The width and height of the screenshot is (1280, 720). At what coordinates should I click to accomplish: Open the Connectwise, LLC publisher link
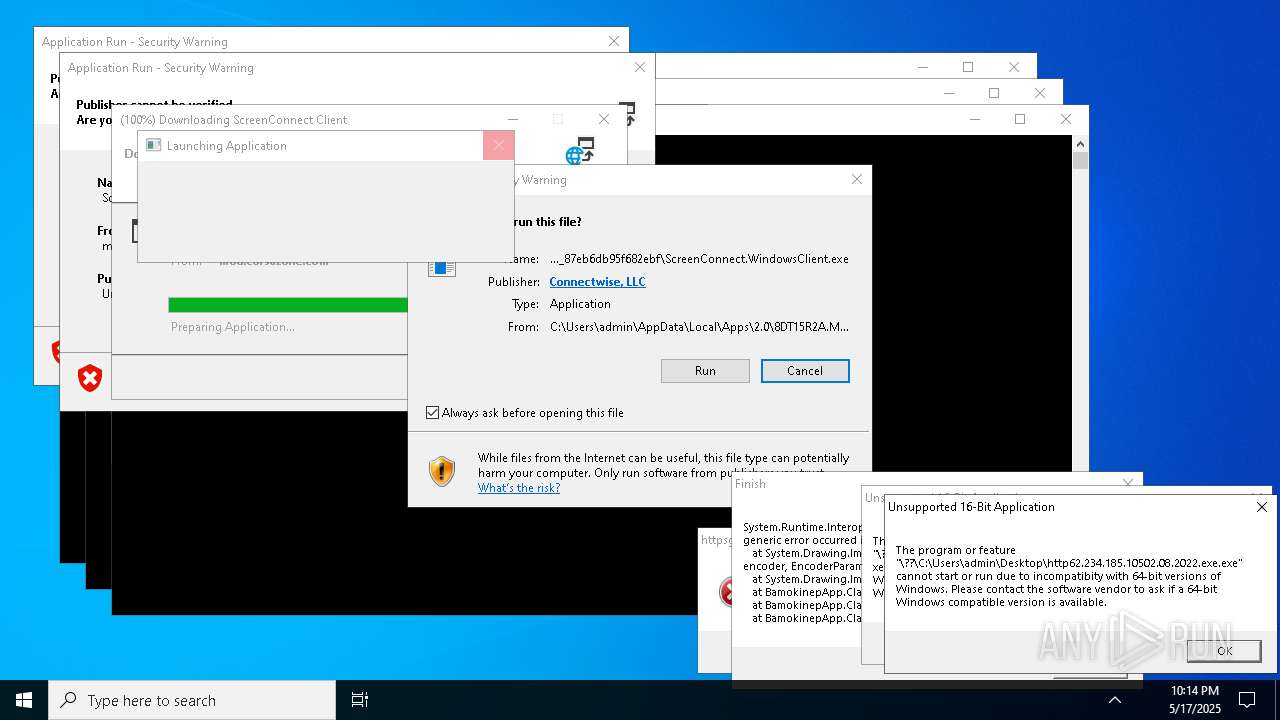click(x=597, y=282)
